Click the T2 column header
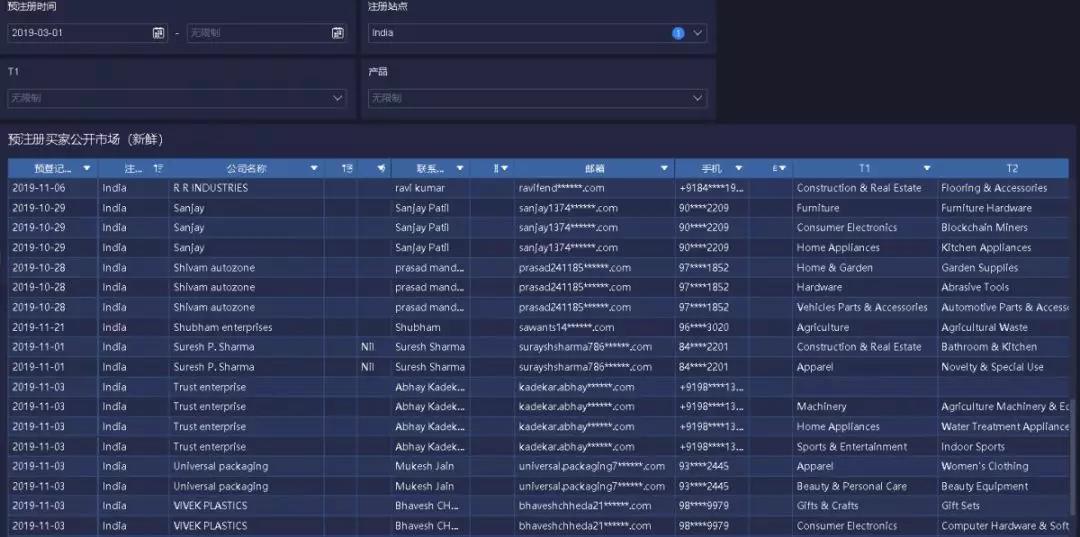 [x=1011, y=169]
